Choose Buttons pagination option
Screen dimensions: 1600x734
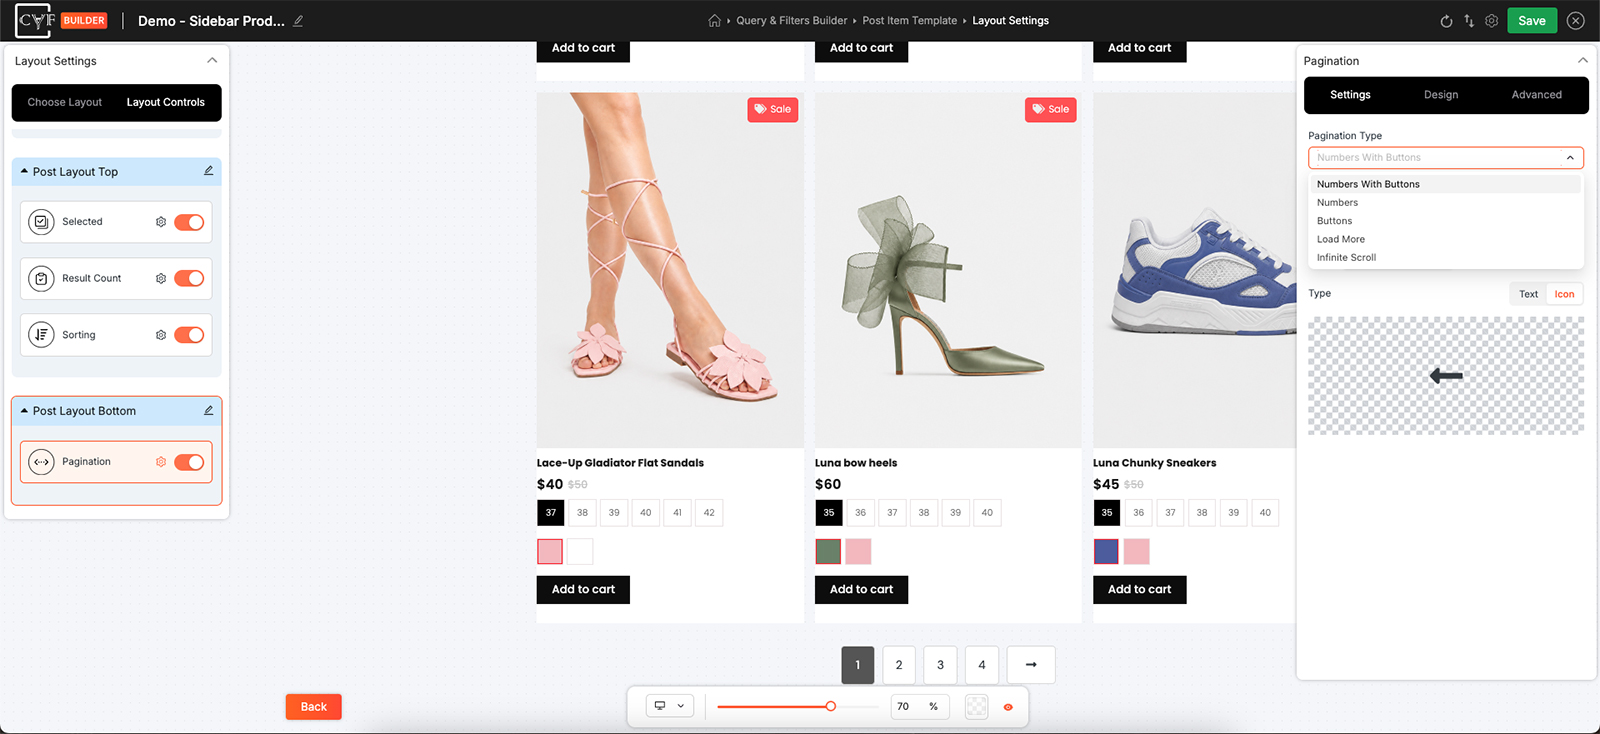[x=1446, y=221]
